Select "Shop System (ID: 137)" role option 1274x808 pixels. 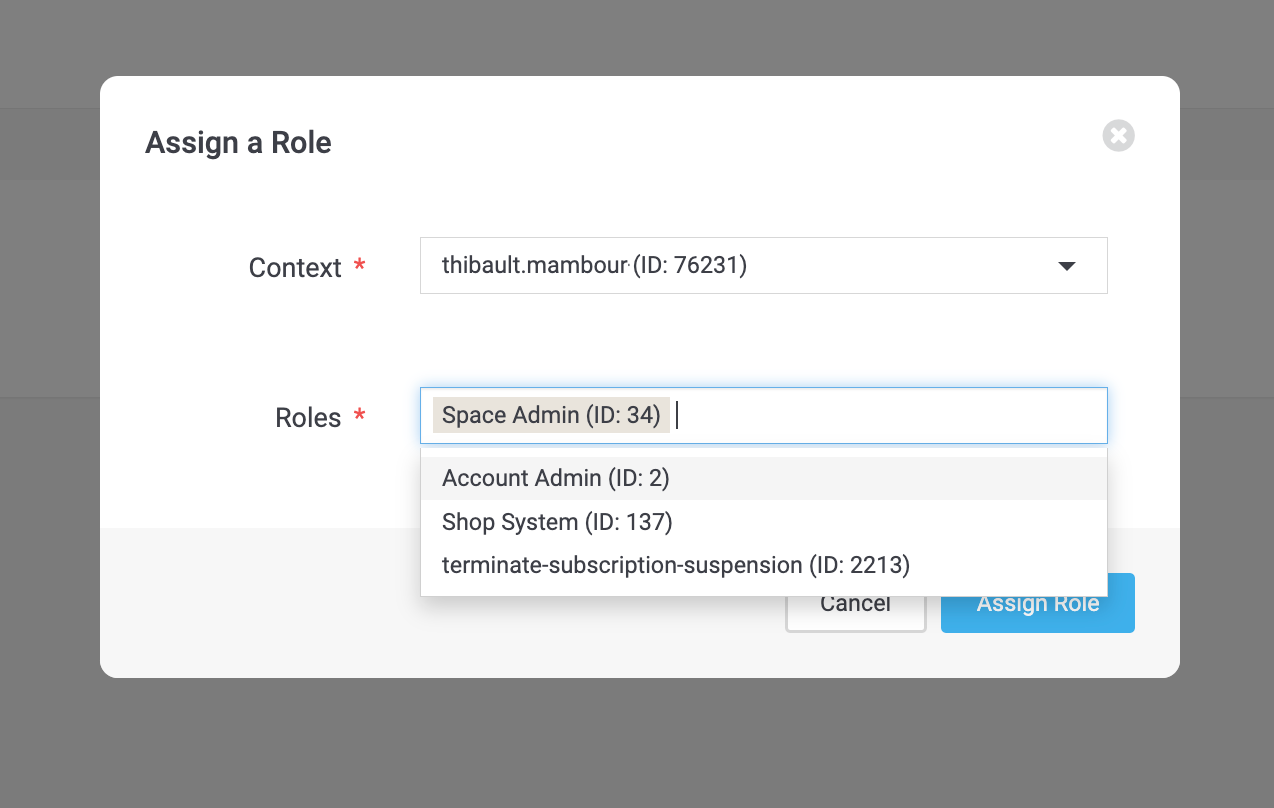click(557, 521)
